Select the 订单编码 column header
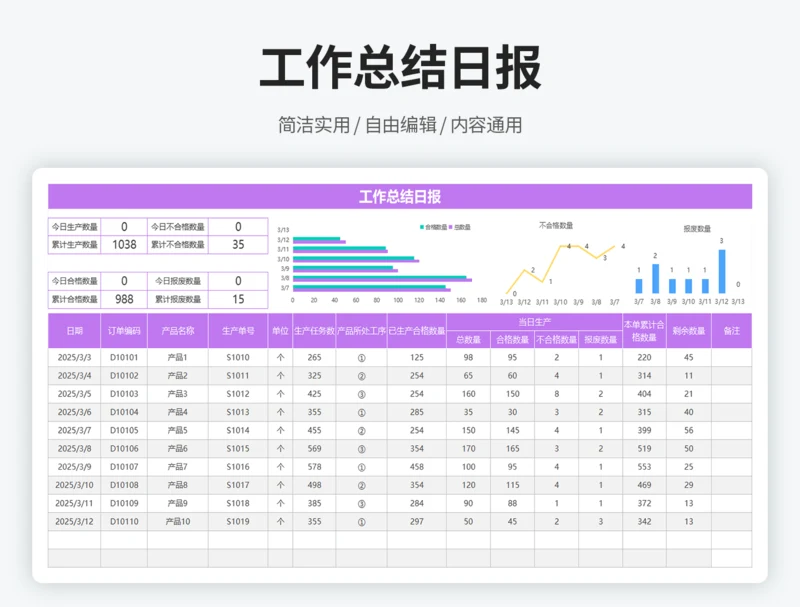 124,331
